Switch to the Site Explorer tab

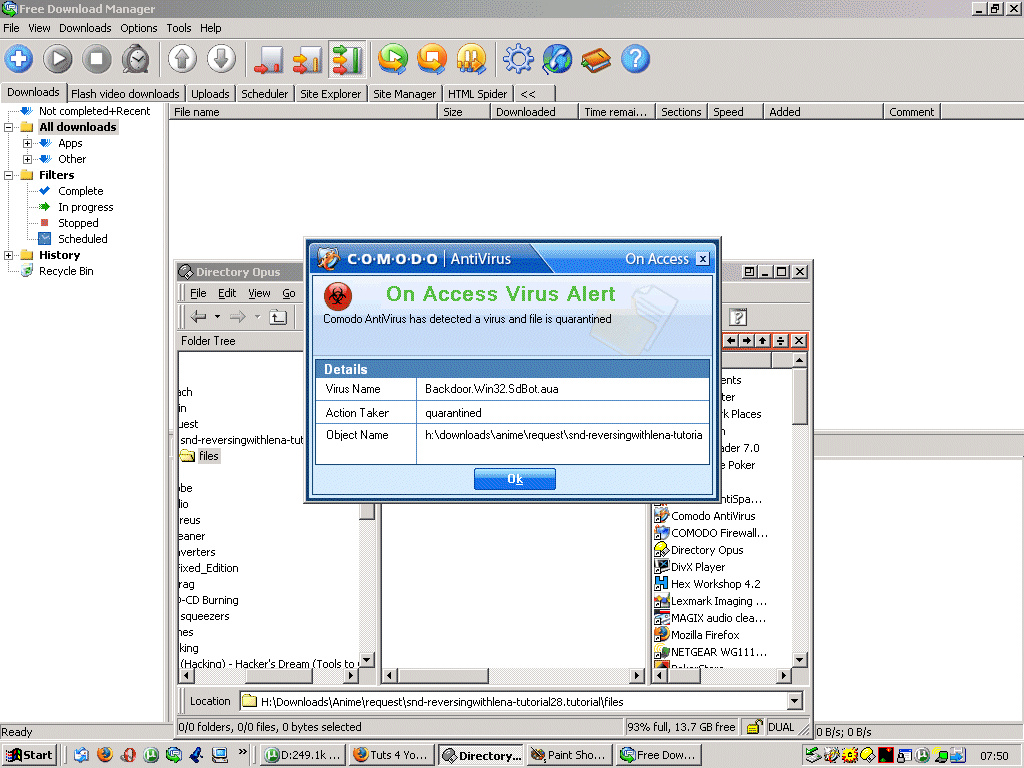(x=330, y=94)
